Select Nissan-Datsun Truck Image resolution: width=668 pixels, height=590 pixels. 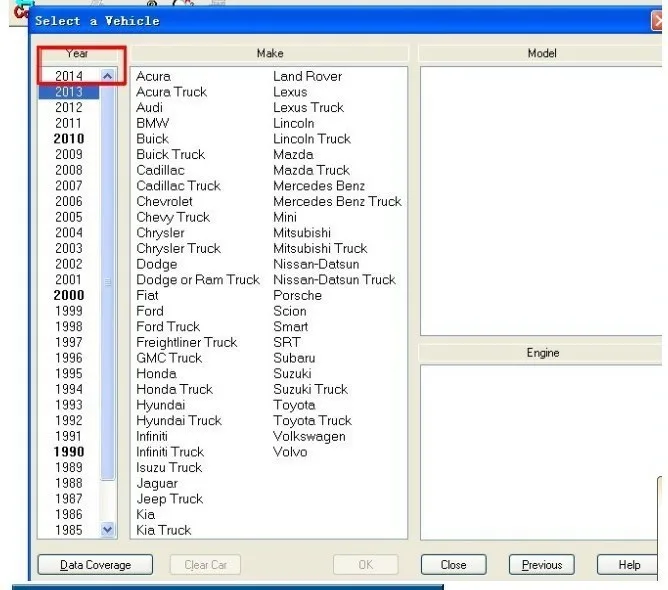point(334,279)
